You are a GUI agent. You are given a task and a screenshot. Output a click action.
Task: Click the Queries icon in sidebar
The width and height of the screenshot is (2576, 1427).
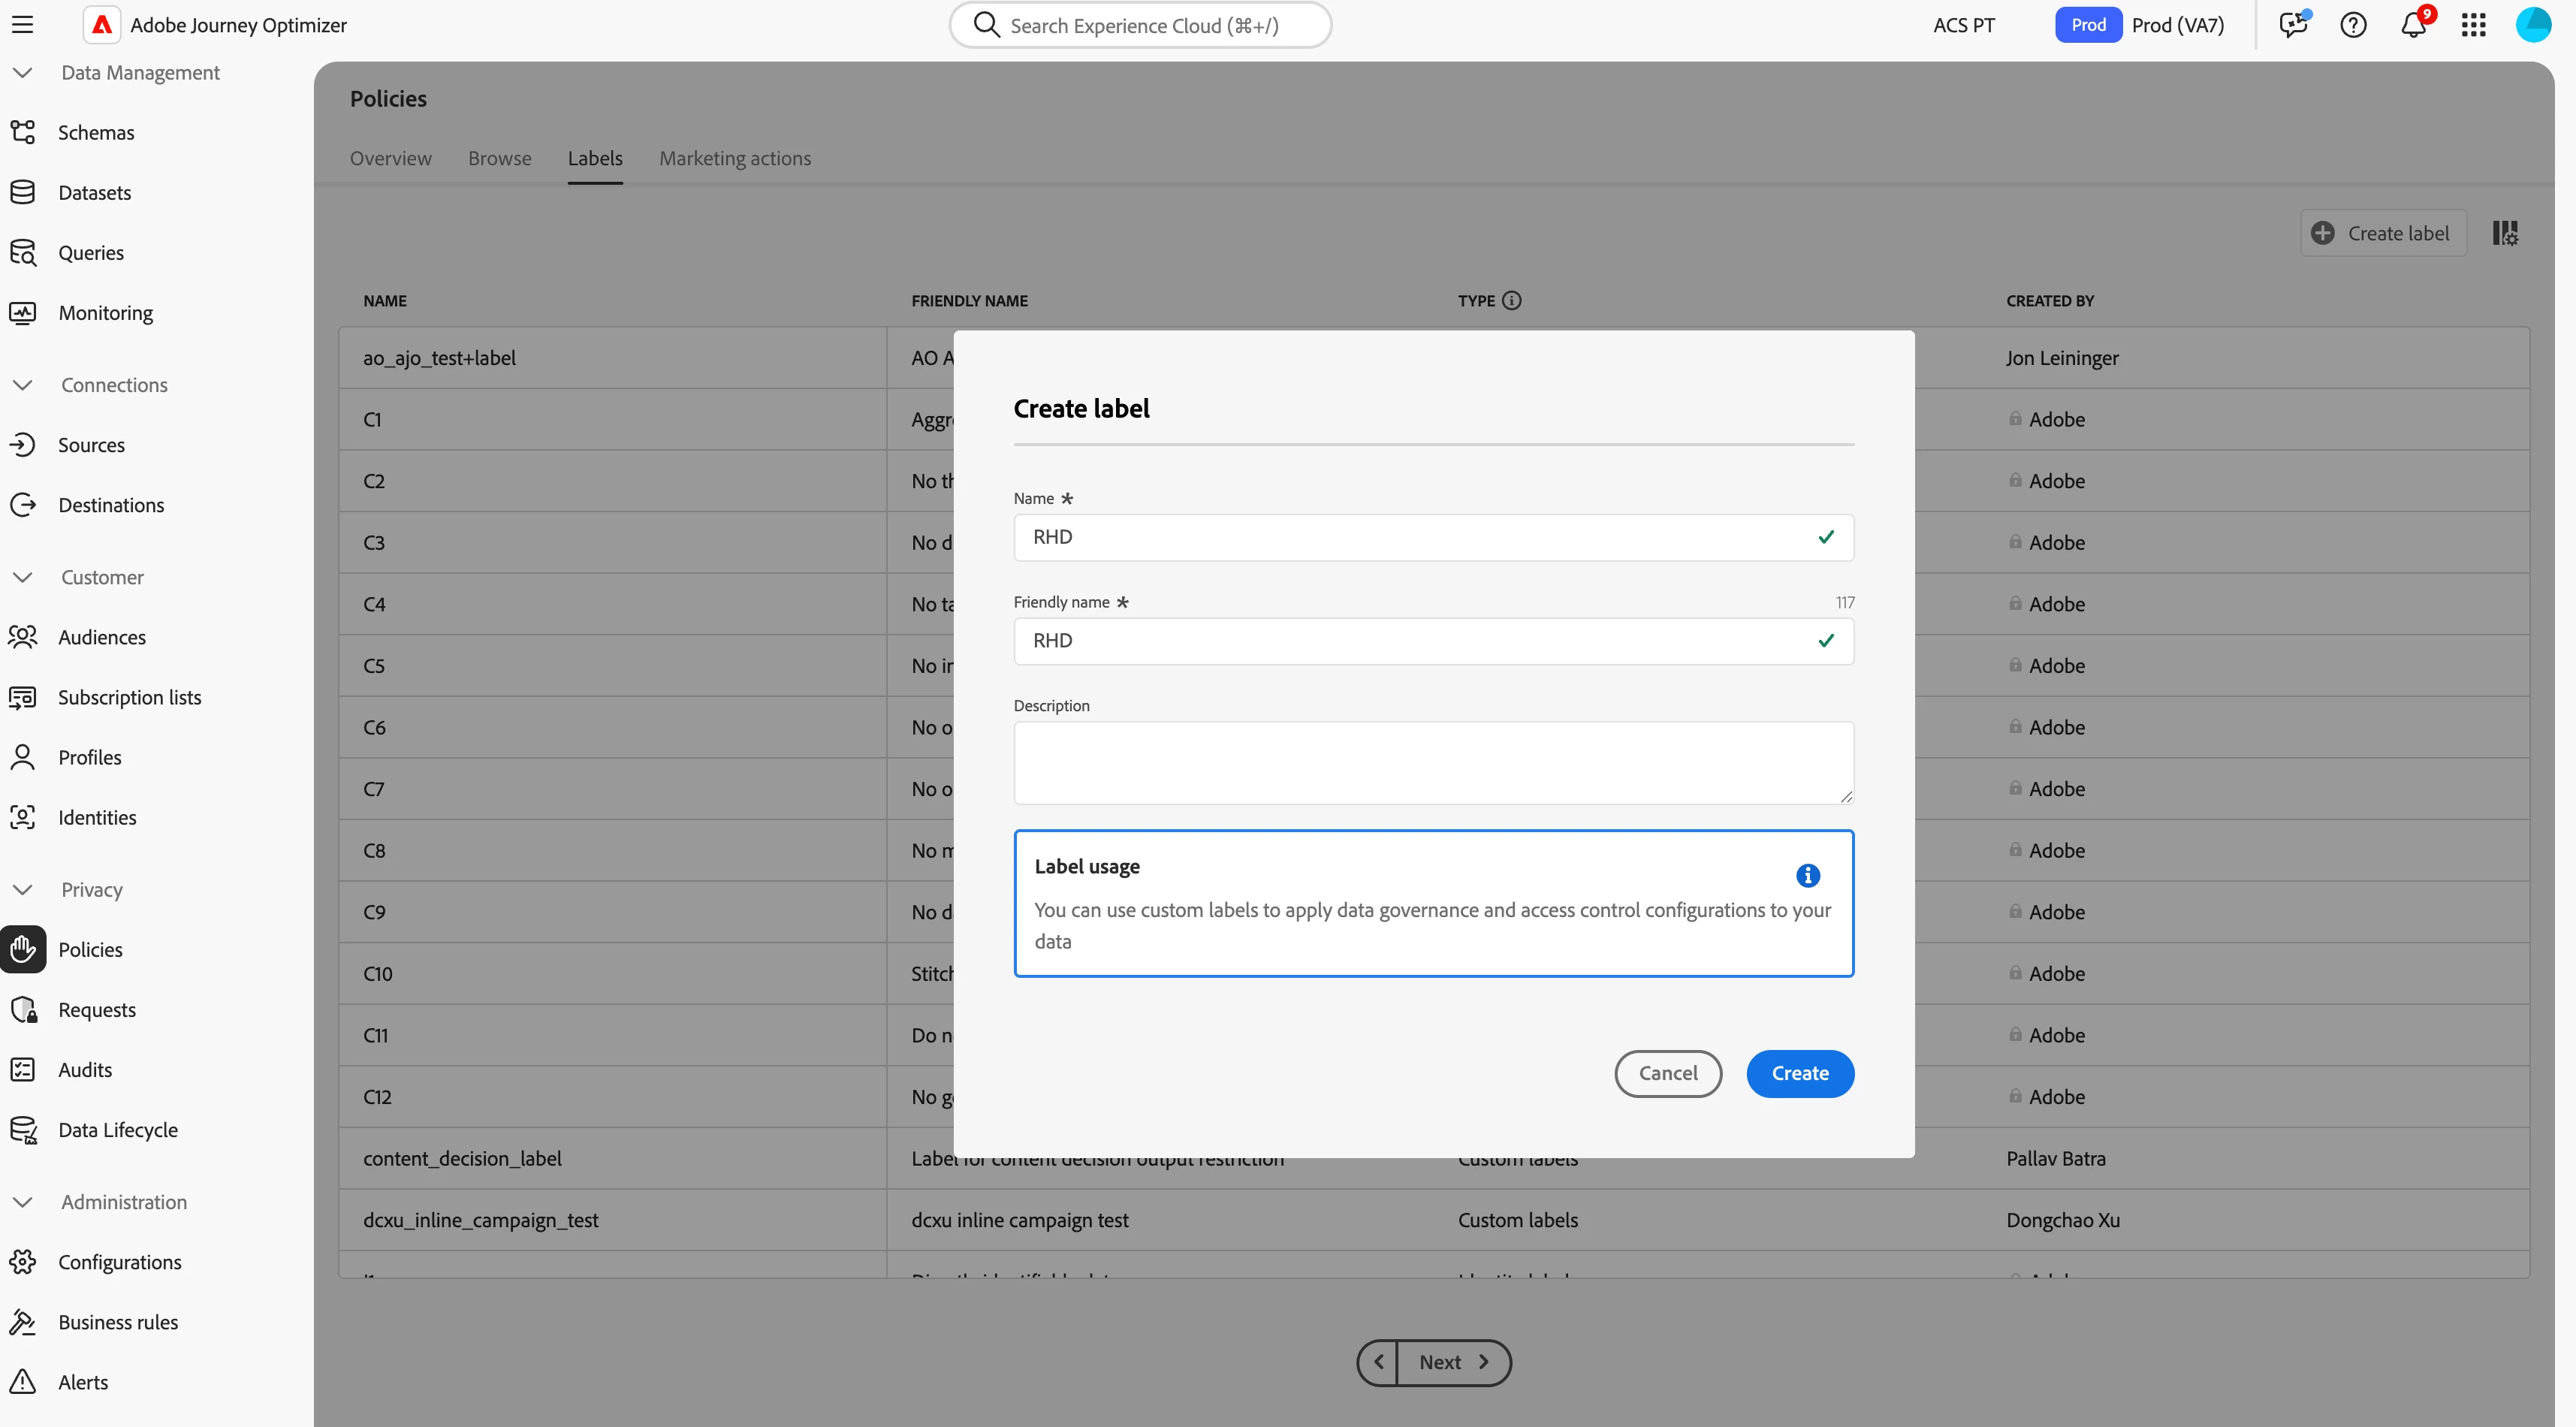point(23,252)
